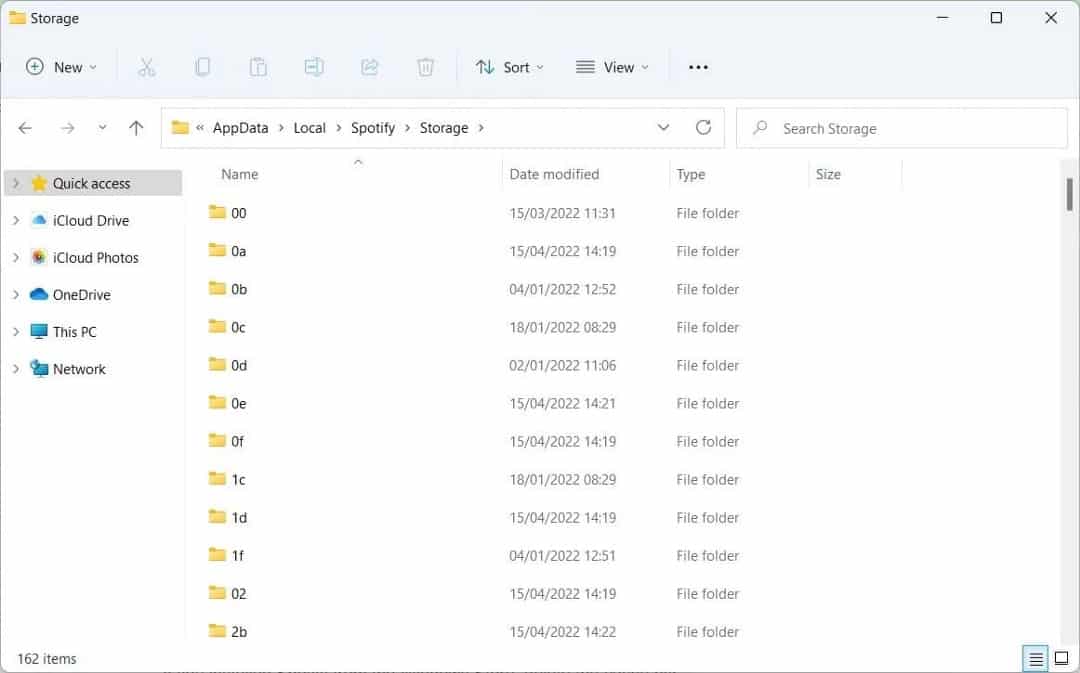Jump to Spotify via the breadcrumb

click(x=373, y=128)
